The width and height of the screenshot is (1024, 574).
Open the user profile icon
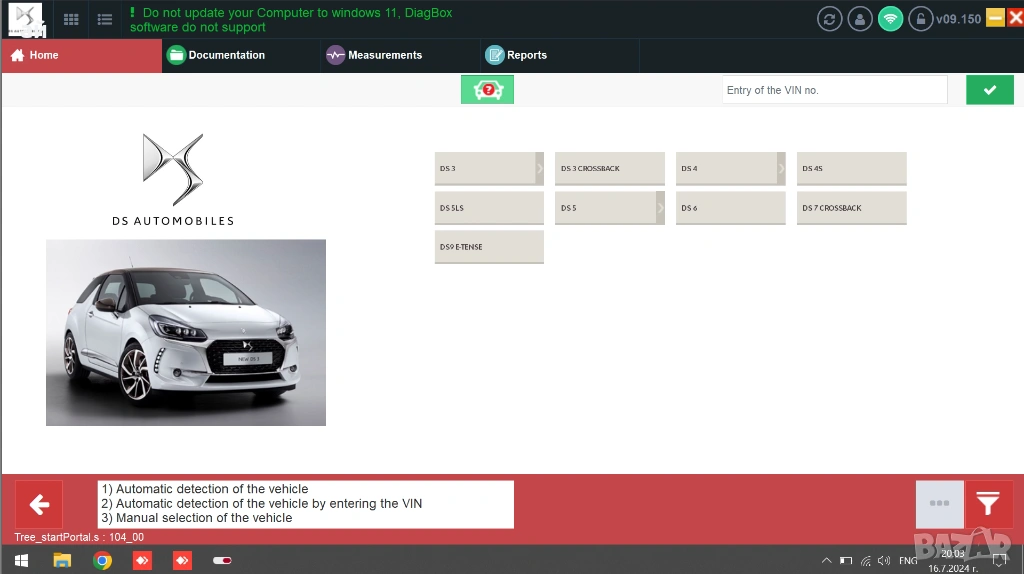point(859,18)
